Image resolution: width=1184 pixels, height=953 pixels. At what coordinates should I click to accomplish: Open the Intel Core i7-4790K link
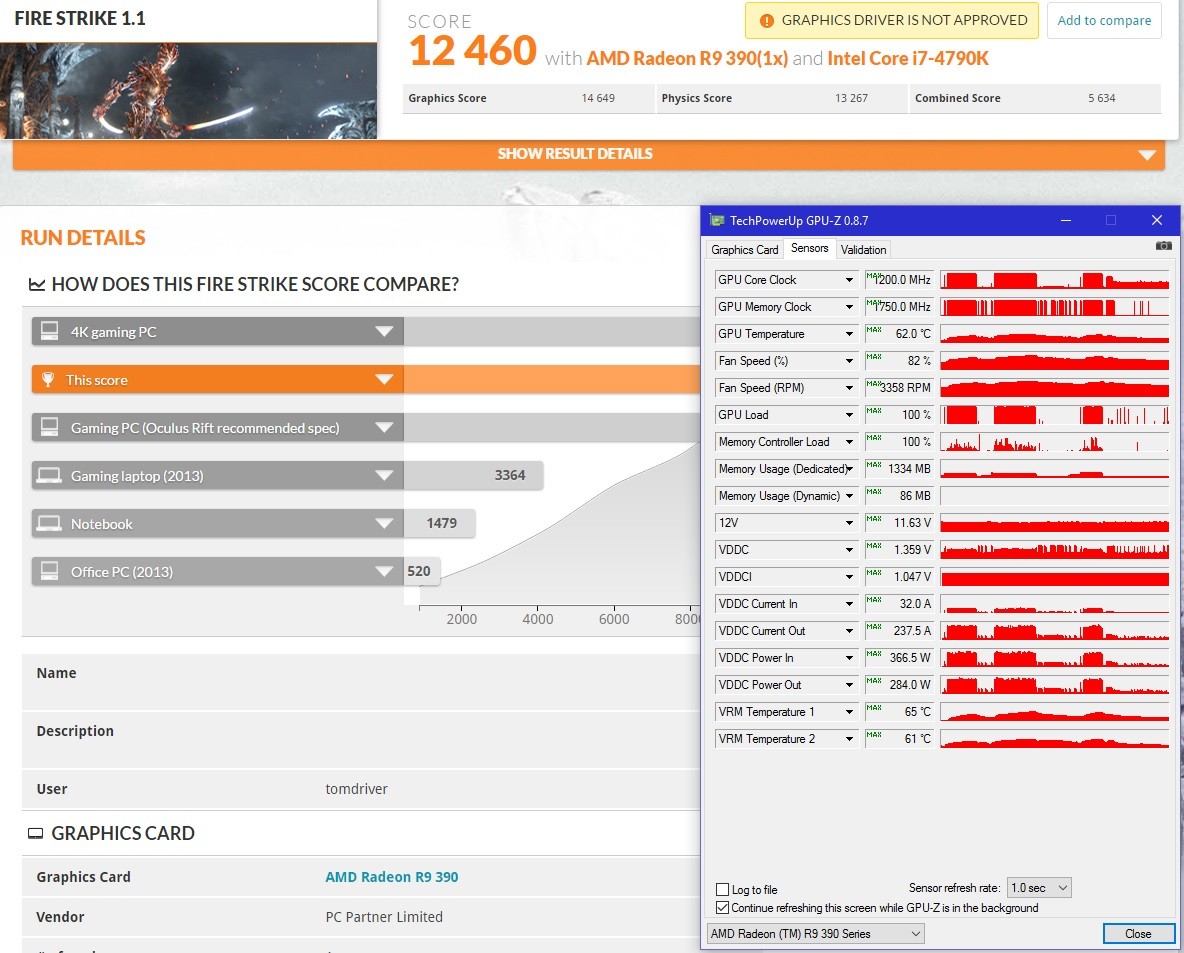908,59
